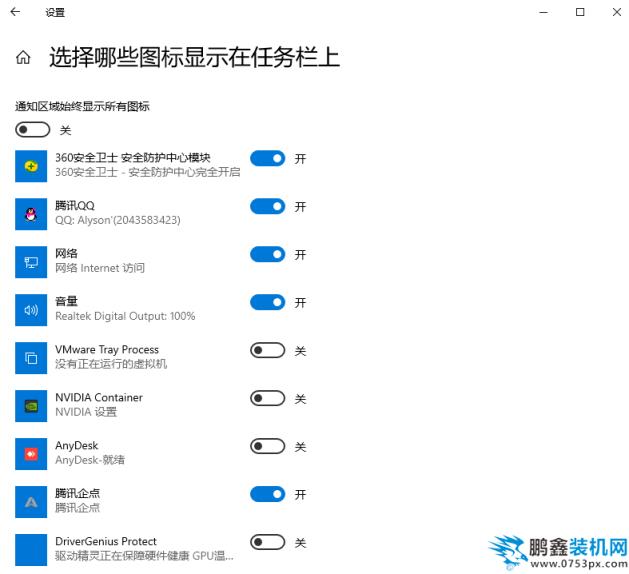
Task: Click the 腾讯企点 app icon
Action: point(31,502)
